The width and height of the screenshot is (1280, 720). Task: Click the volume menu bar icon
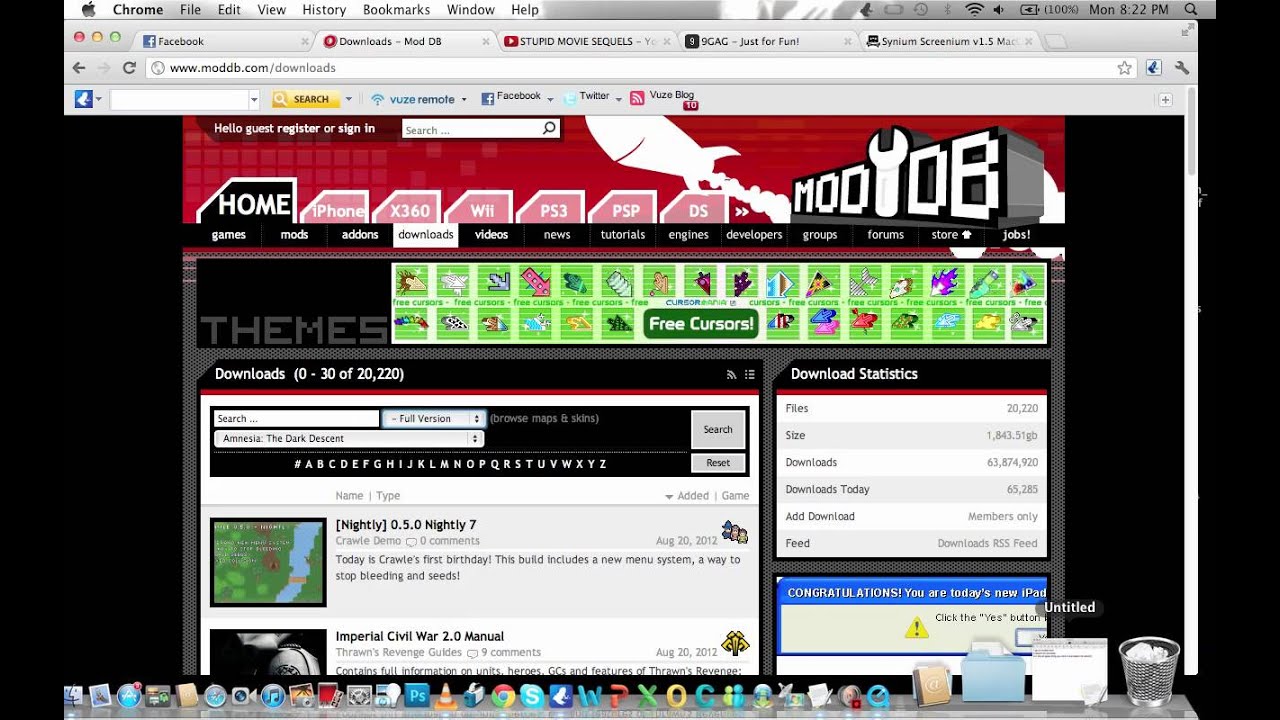tap(998, 9)
